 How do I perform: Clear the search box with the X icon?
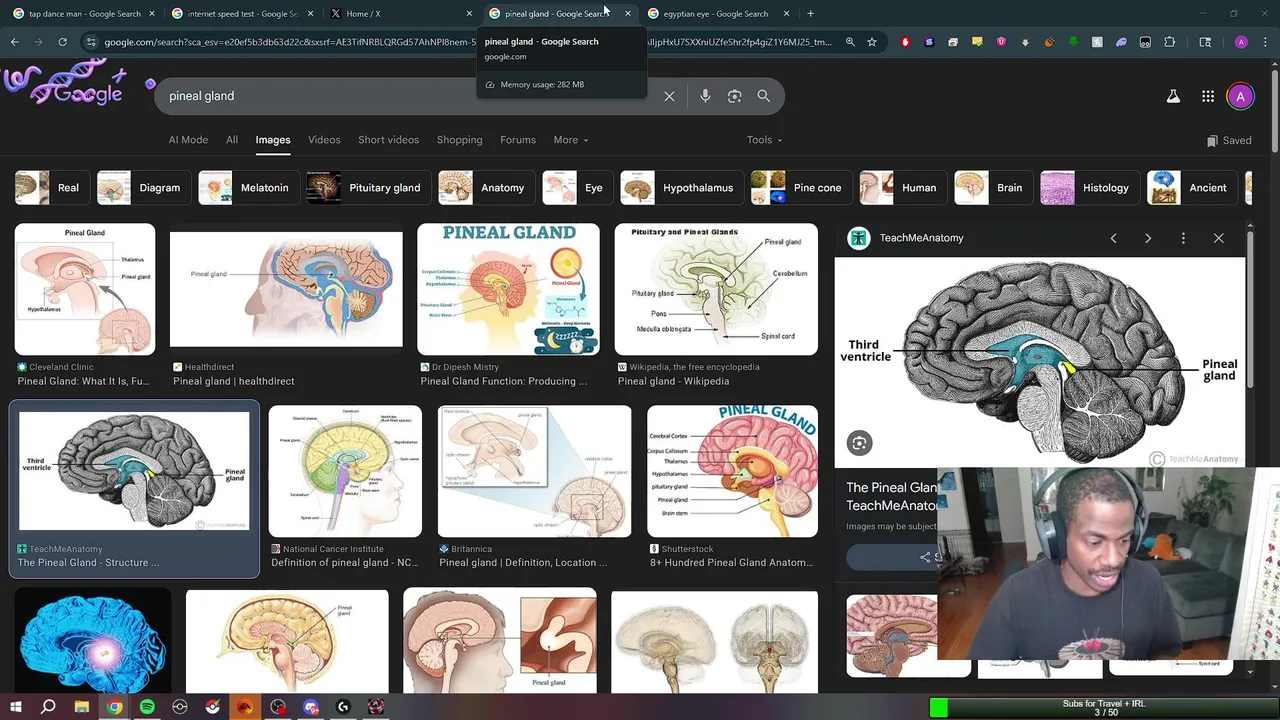[x=669, y=96]
